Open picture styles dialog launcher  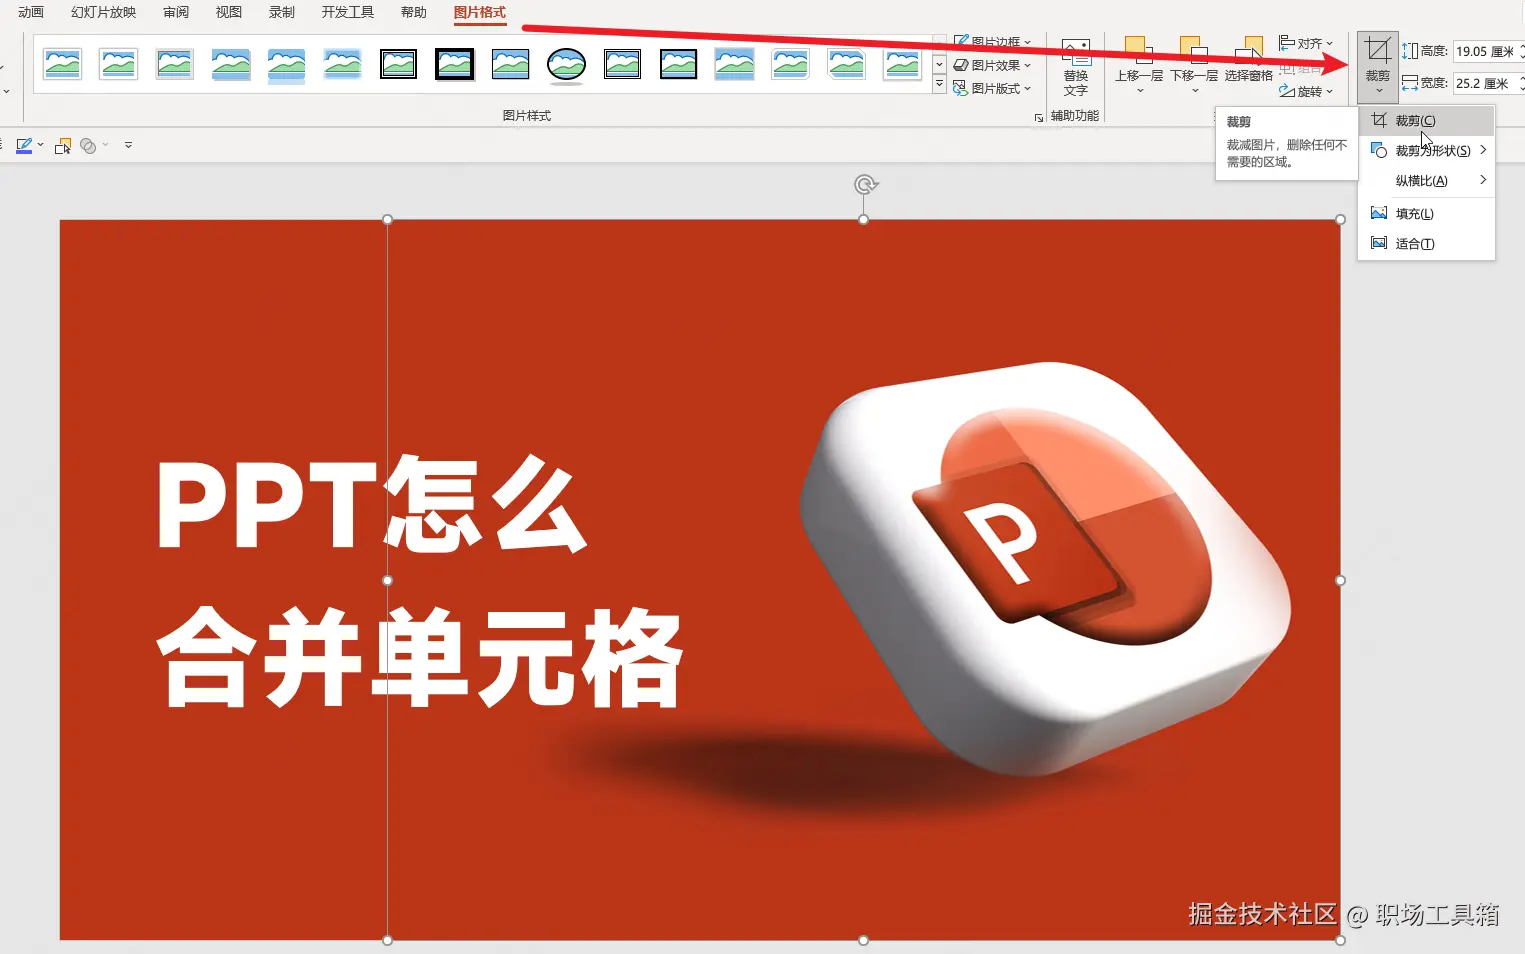[1038, 118]
